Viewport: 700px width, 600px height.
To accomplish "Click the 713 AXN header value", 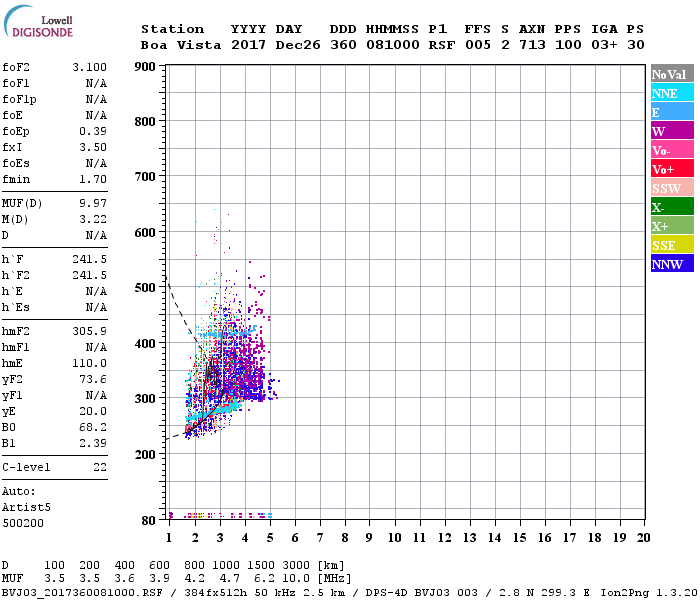I will [x=532, y=45].
